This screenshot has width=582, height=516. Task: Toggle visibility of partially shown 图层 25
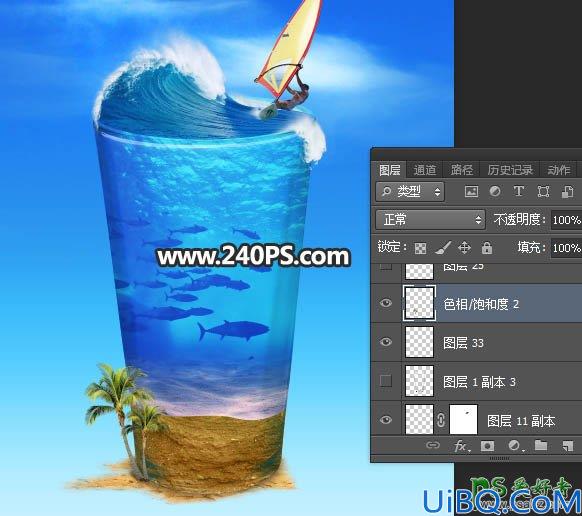[x=386, y=267]
